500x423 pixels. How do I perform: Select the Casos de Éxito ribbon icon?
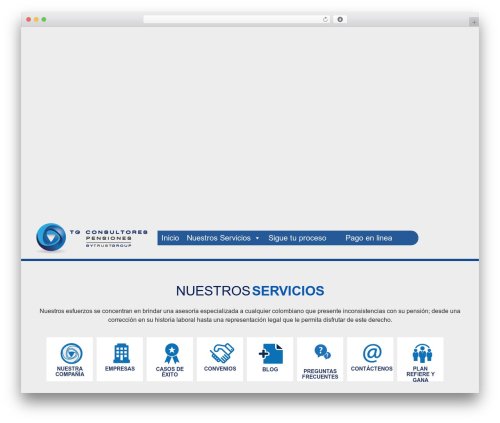click(172, 354)
